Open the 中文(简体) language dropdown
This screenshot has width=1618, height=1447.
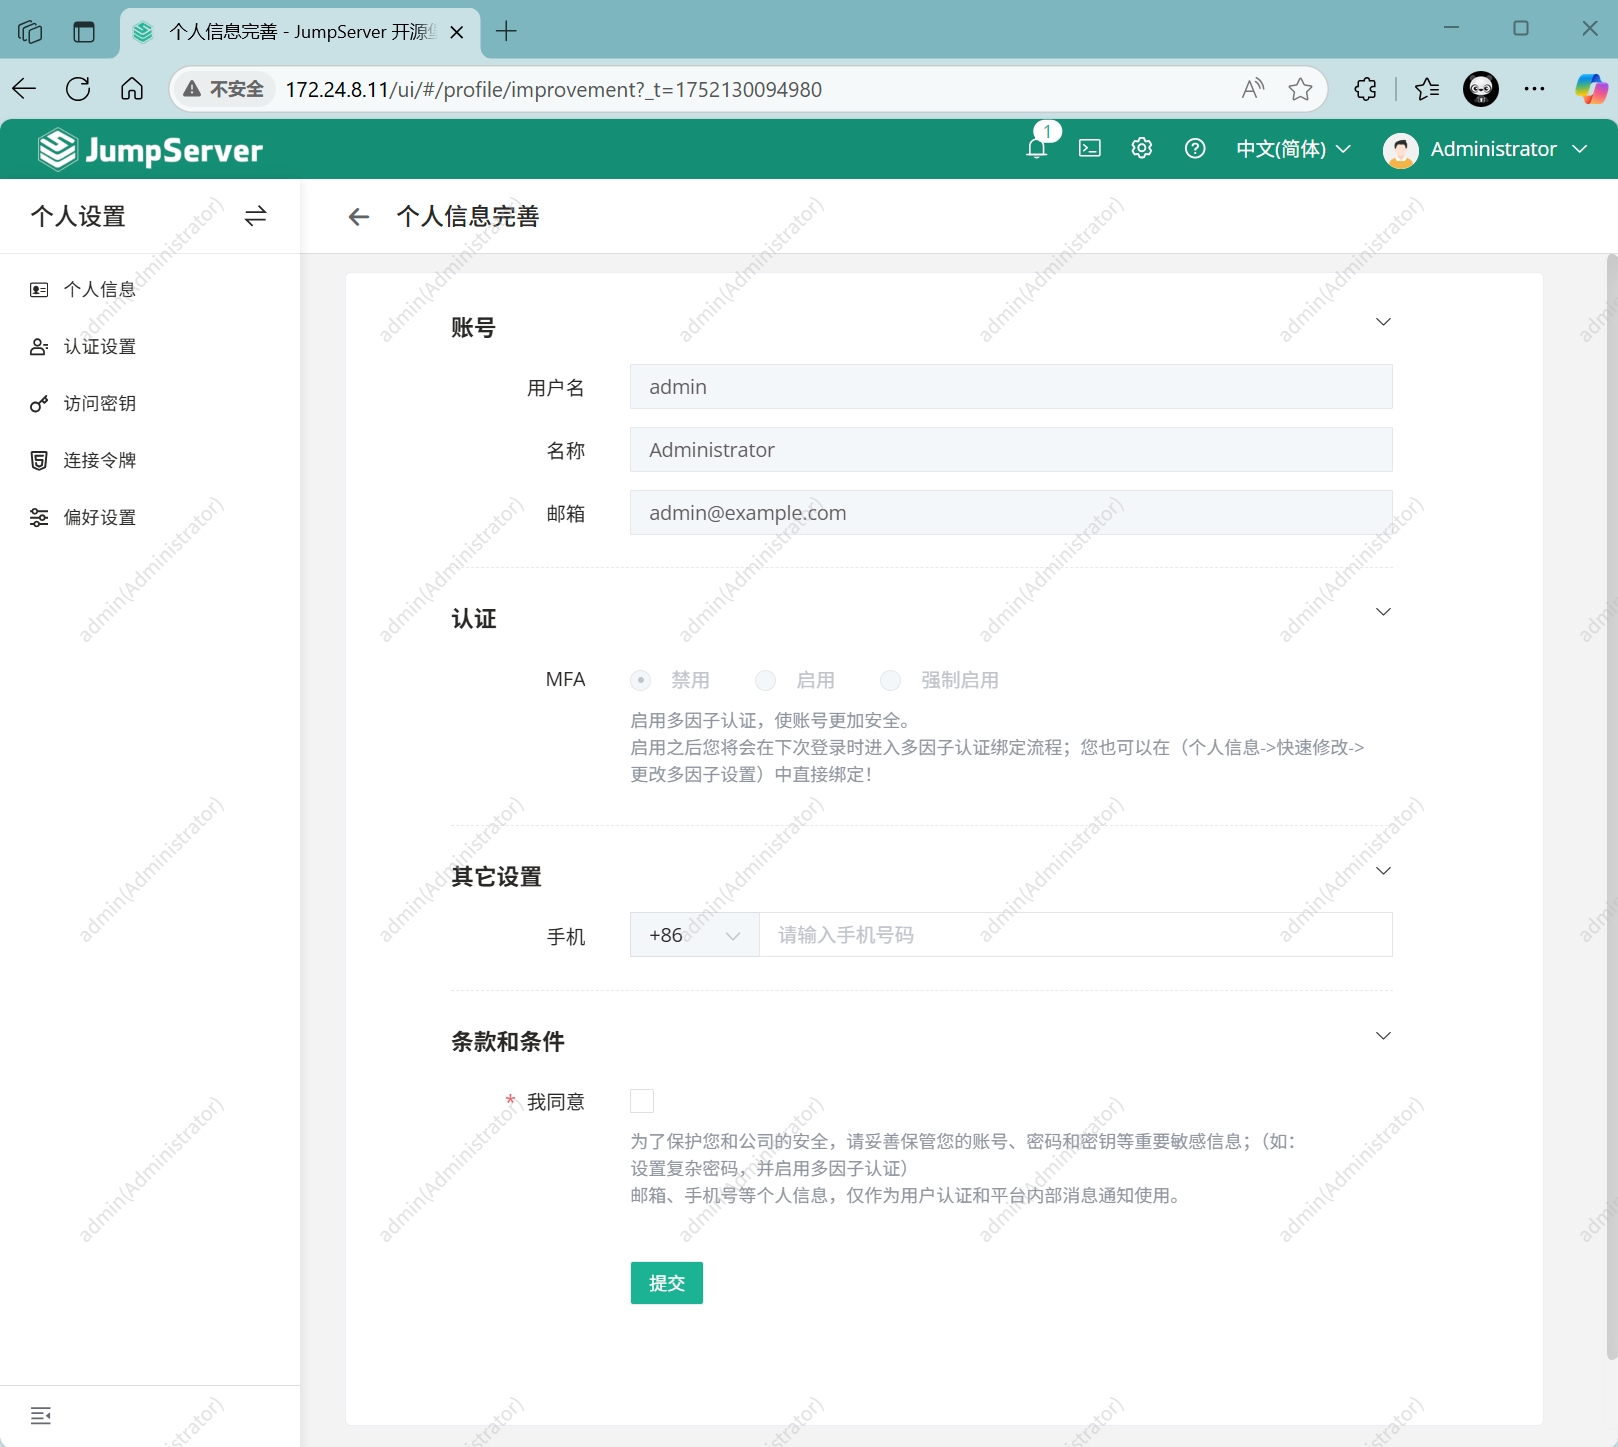tap(1293, 149)
